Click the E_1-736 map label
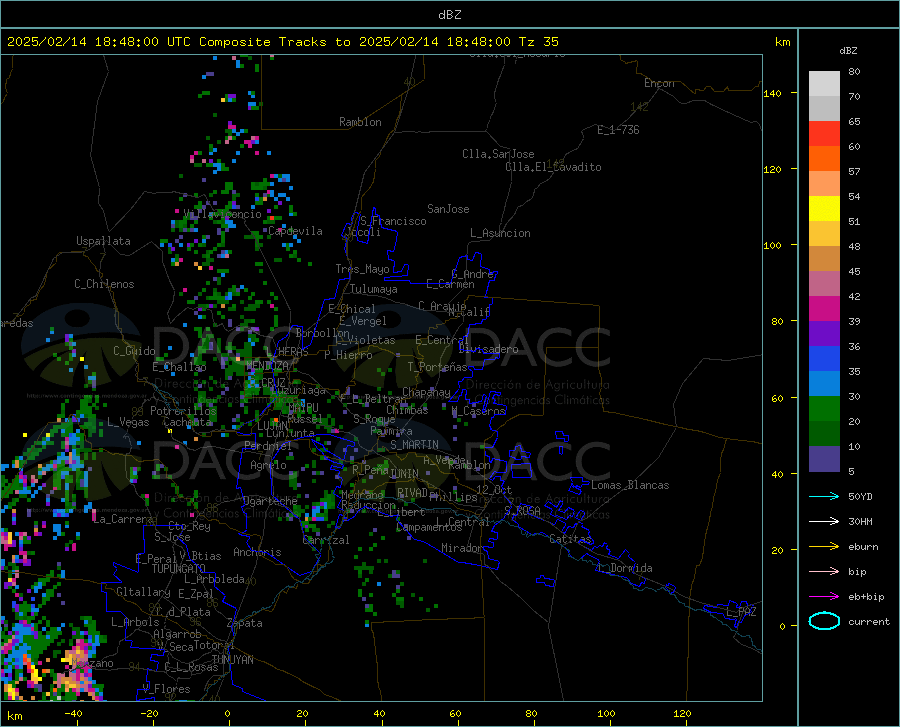The height and width of the screenshot is (727, 900). 618,130
